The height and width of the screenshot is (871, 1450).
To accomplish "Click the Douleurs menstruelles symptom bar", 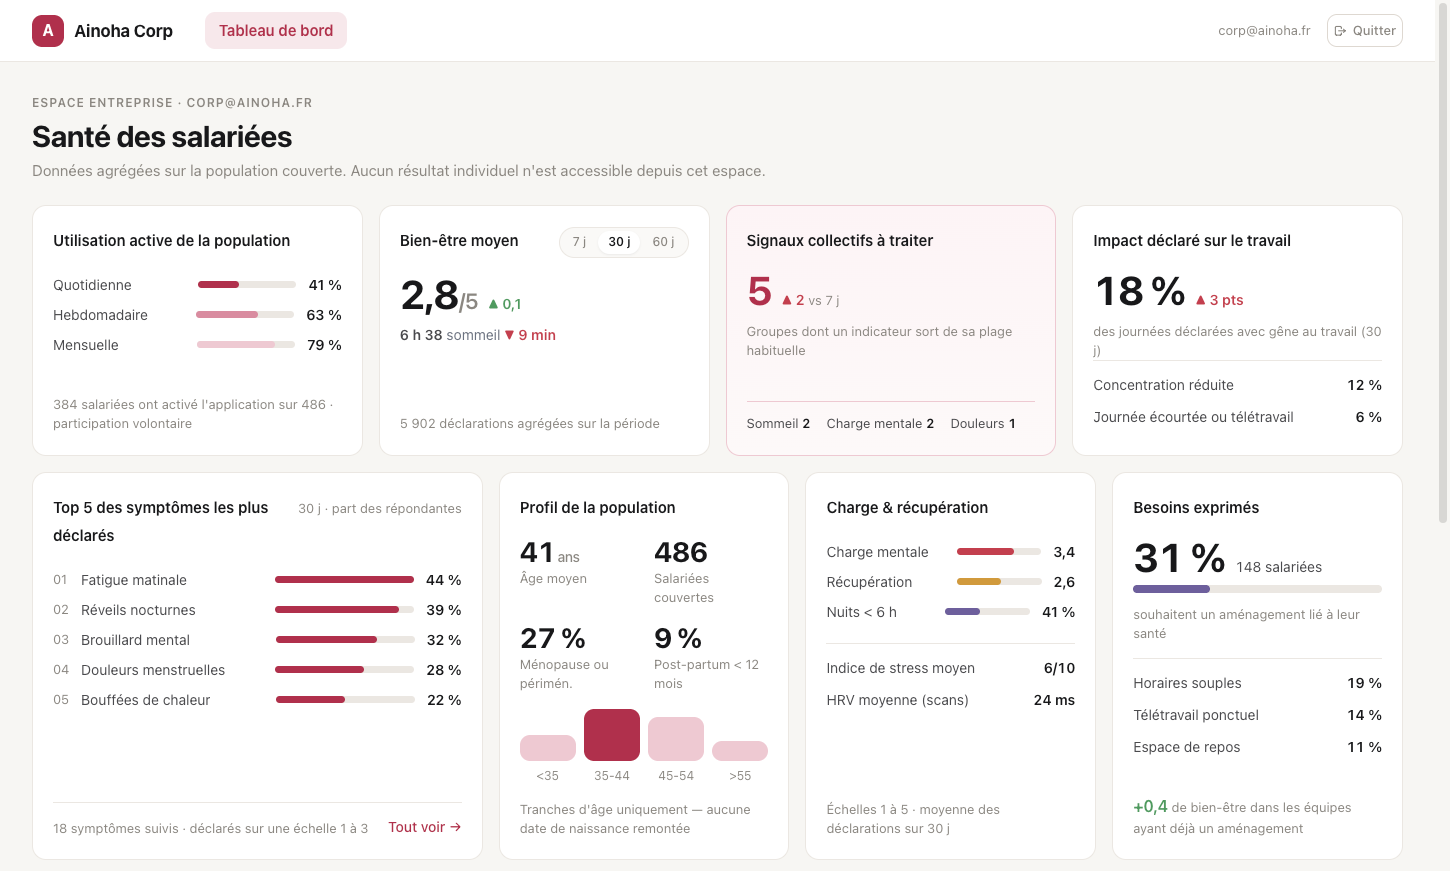I will pyautogui.click(x=345, y=670).
